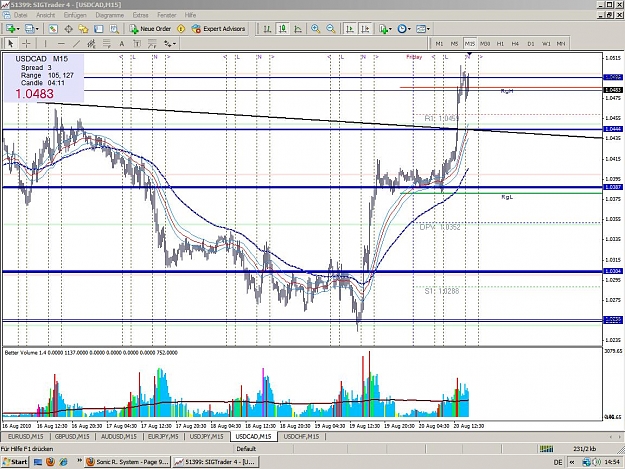Open the indicators list icon
Viewport: 625px width, 469px height.
383,29
